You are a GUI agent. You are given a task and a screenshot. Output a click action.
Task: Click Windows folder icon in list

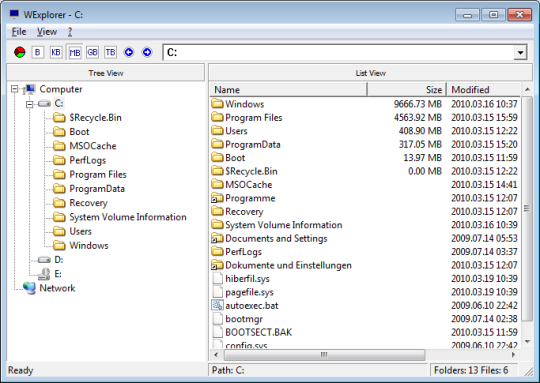click(217, 103)
